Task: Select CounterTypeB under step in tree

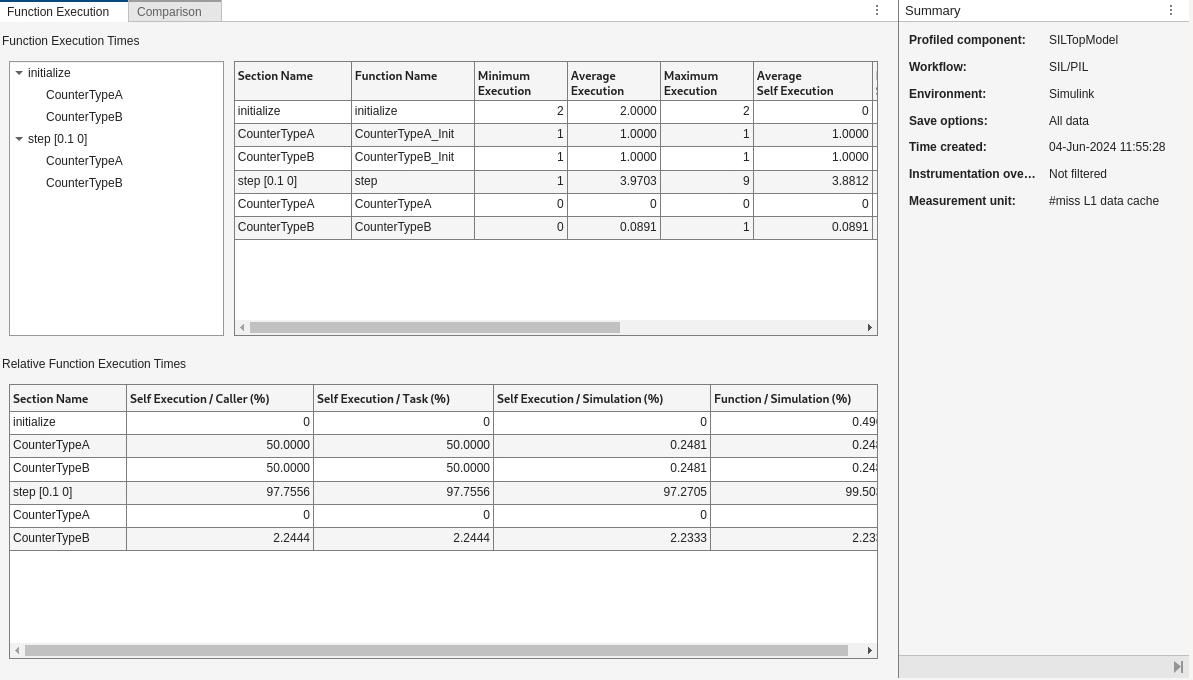Action: (84, 183)
